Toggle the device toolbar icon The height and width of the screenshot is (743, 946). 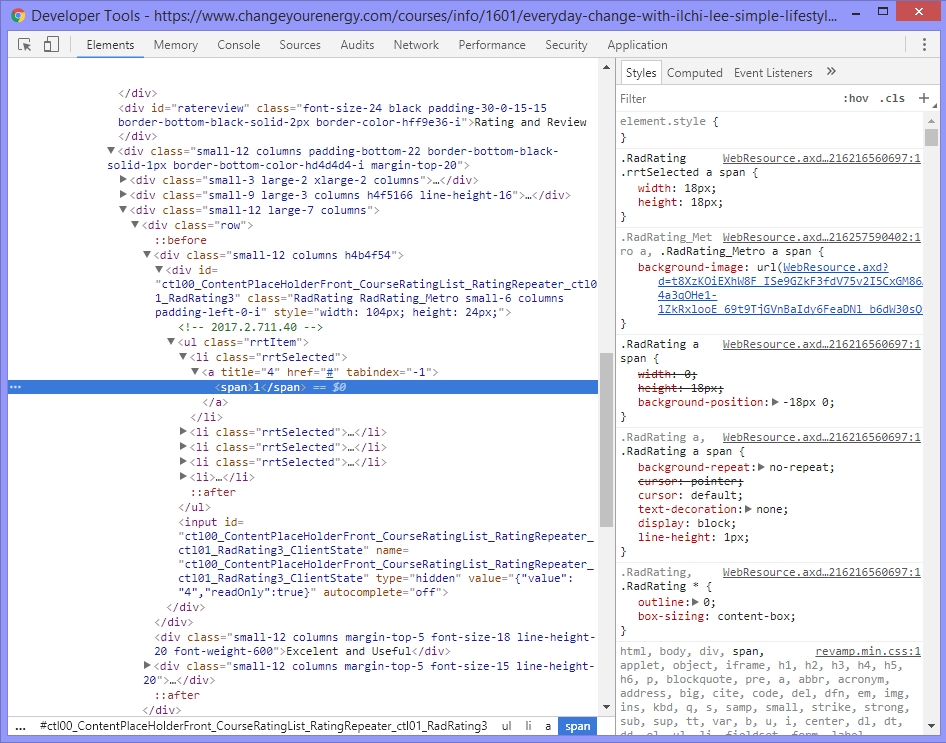(x=51, y=45)
